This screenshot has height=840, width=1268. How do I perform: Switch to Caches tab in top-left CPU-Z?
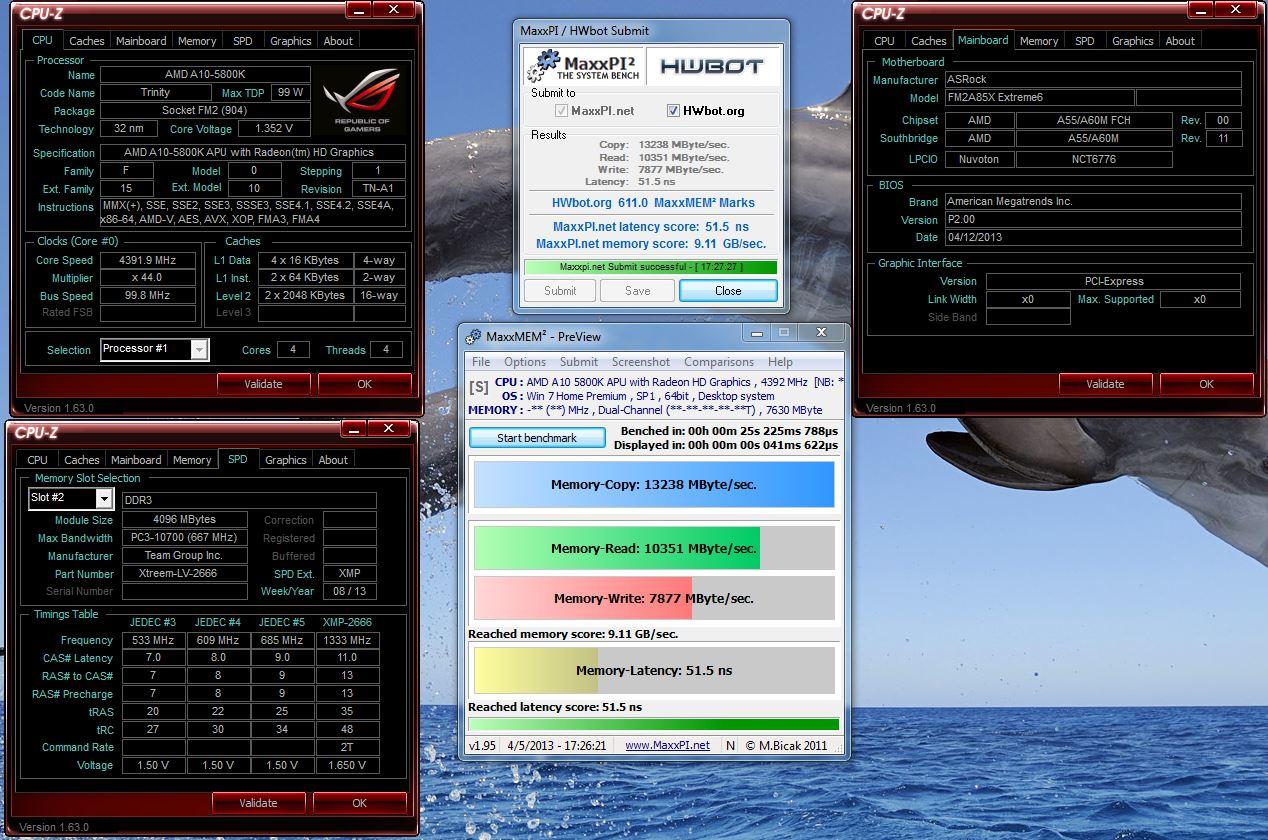(87, 41)
